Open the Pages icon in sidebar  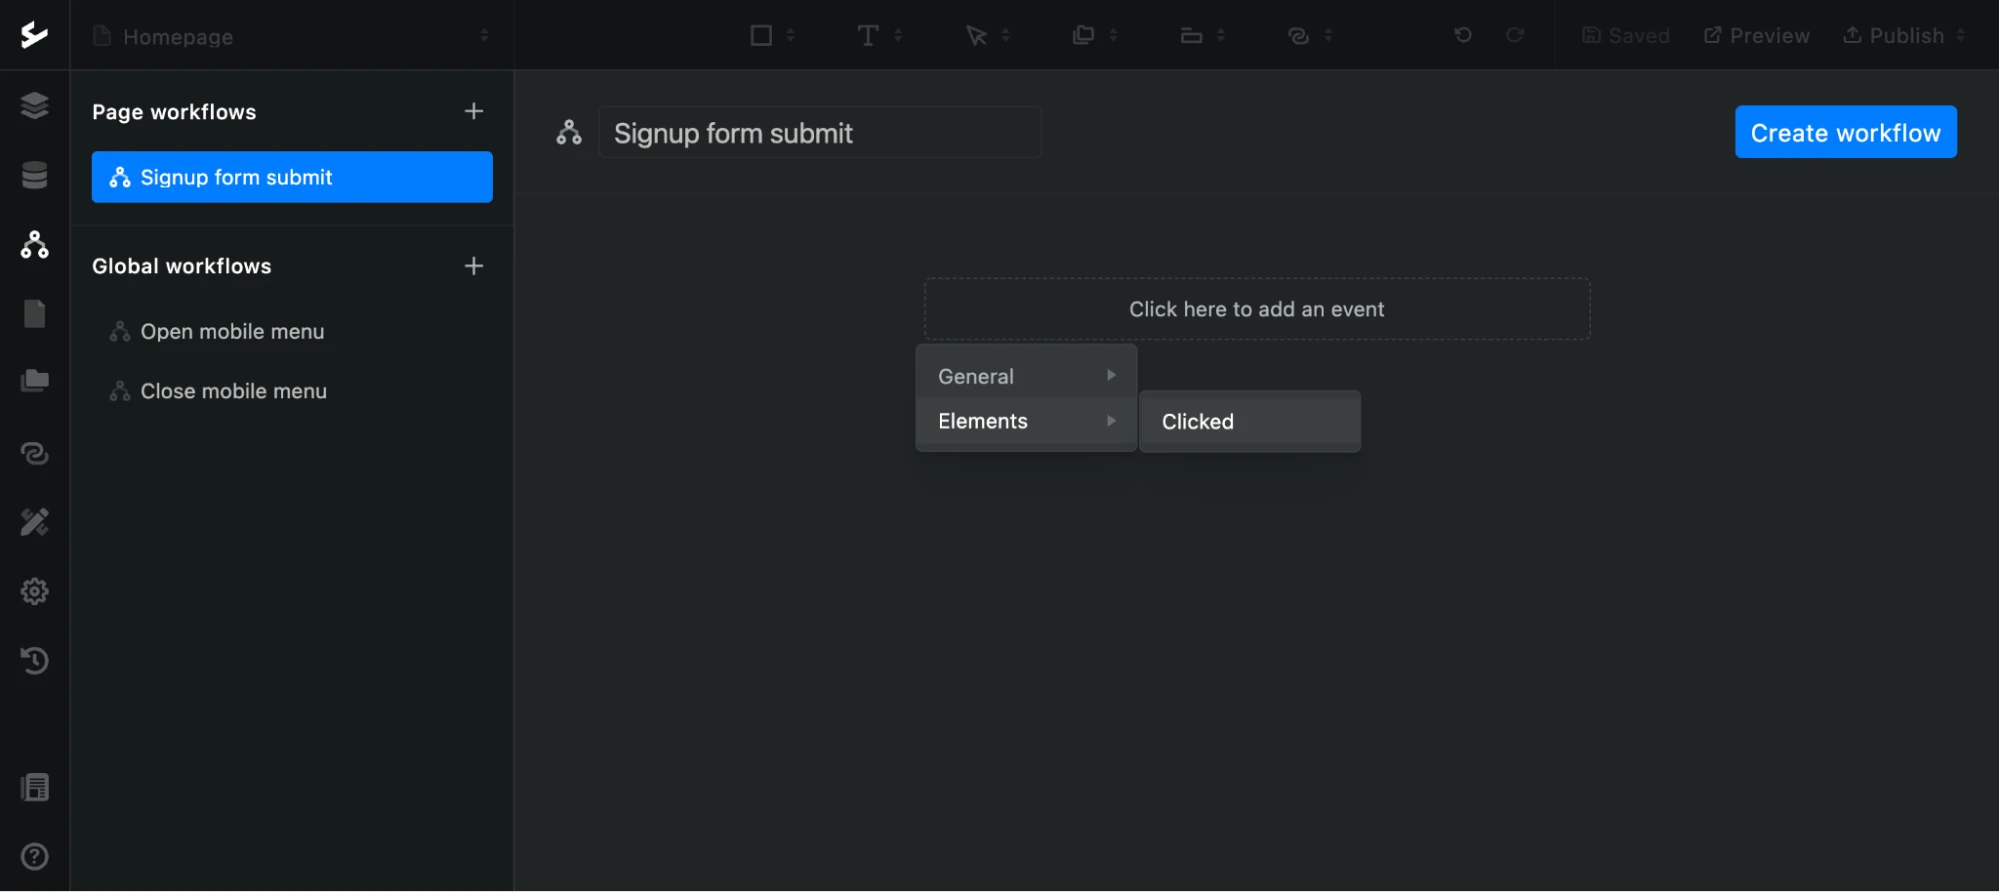(x=35, y=314)
